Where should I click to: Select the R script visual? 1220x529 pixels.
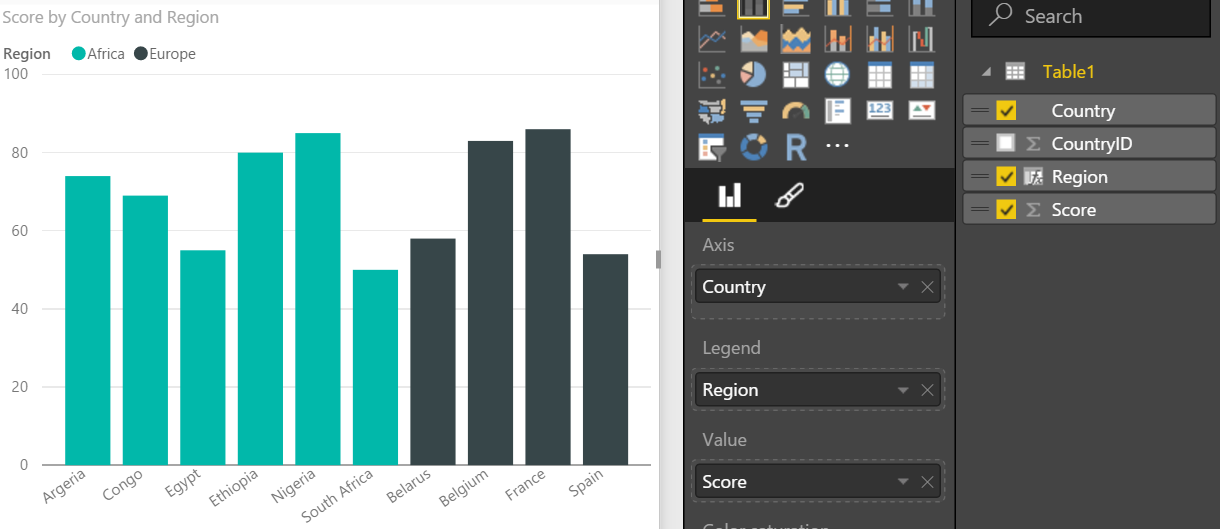(796, 147)
